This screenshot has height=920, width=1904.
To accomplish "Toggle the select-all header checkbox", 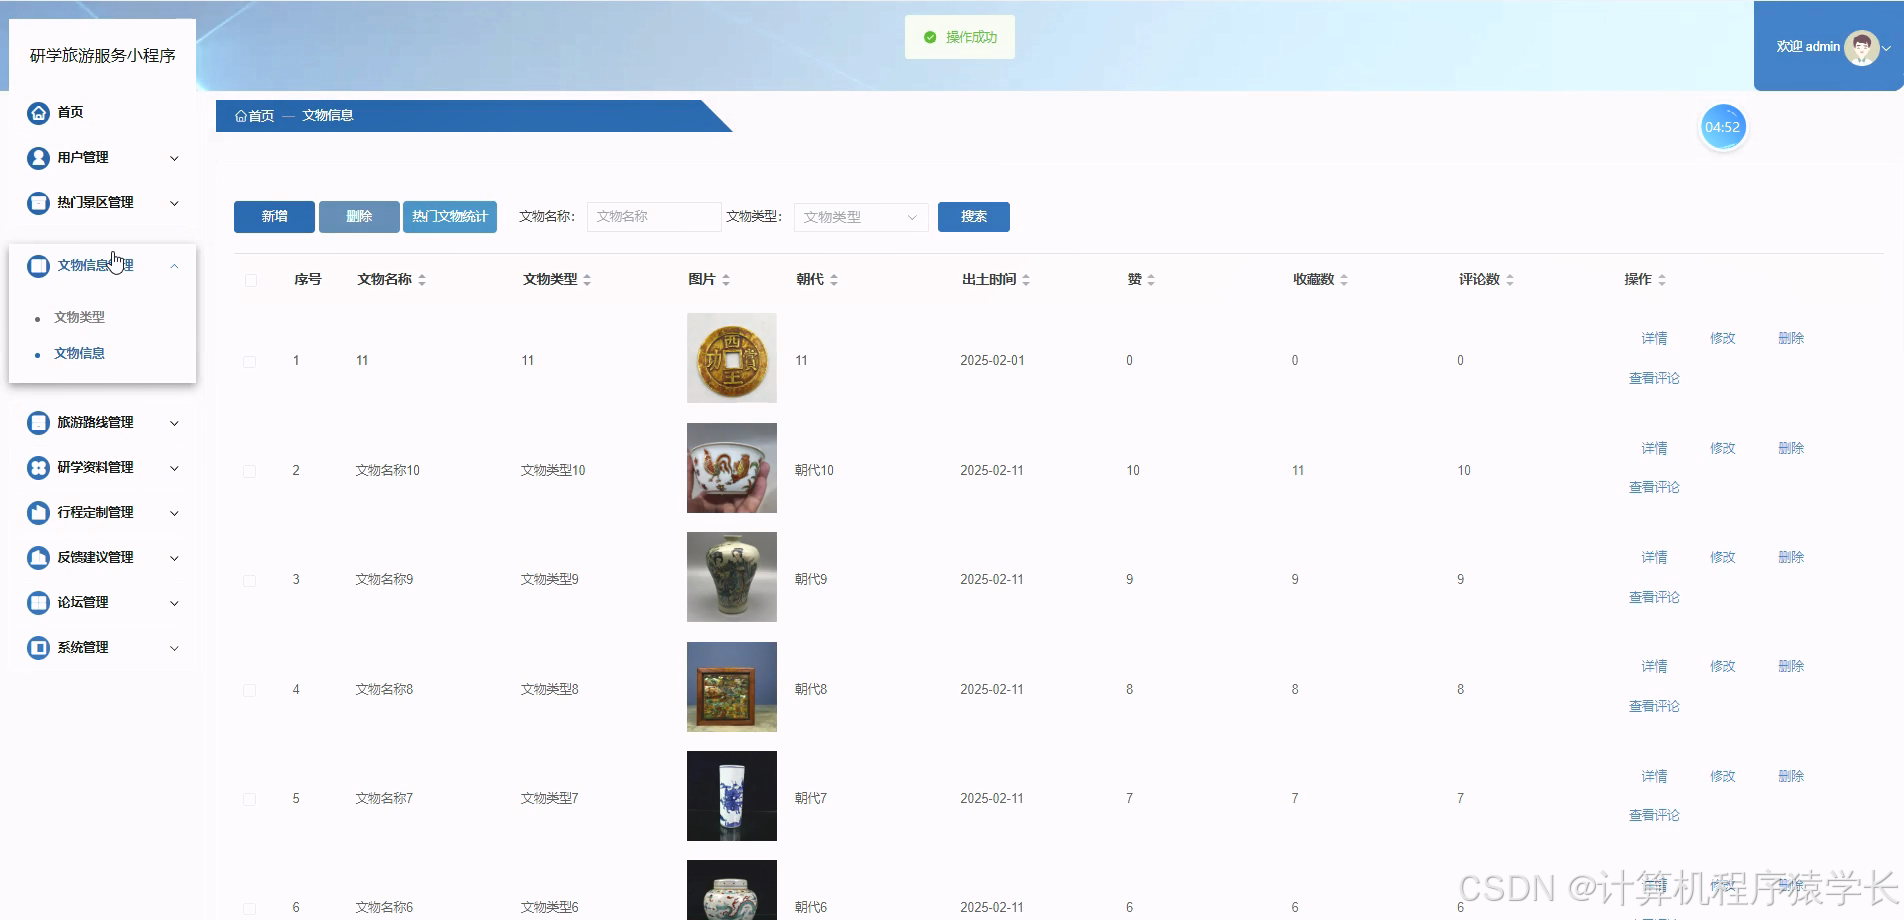I will coord(251,280).
